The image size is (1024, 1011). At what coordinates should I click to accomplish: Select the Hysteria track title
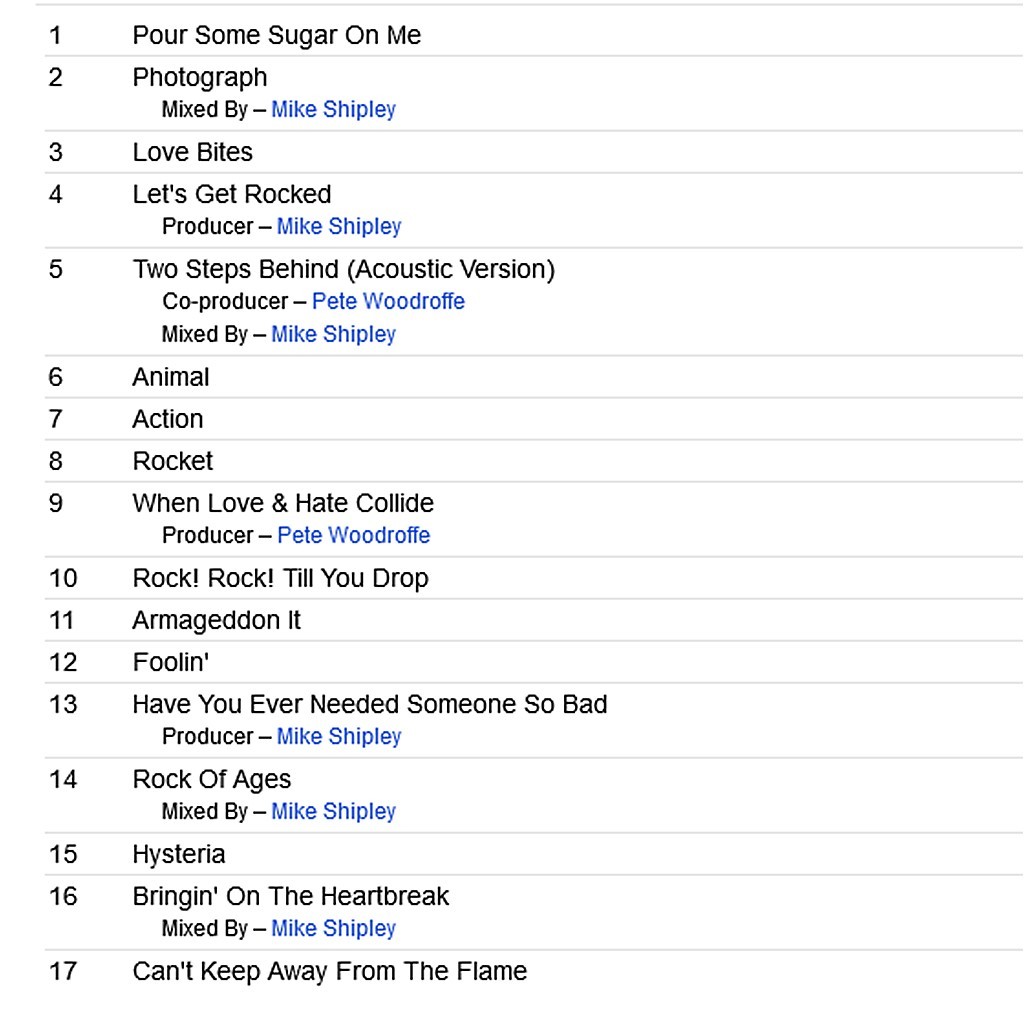[x=179, y=855]
